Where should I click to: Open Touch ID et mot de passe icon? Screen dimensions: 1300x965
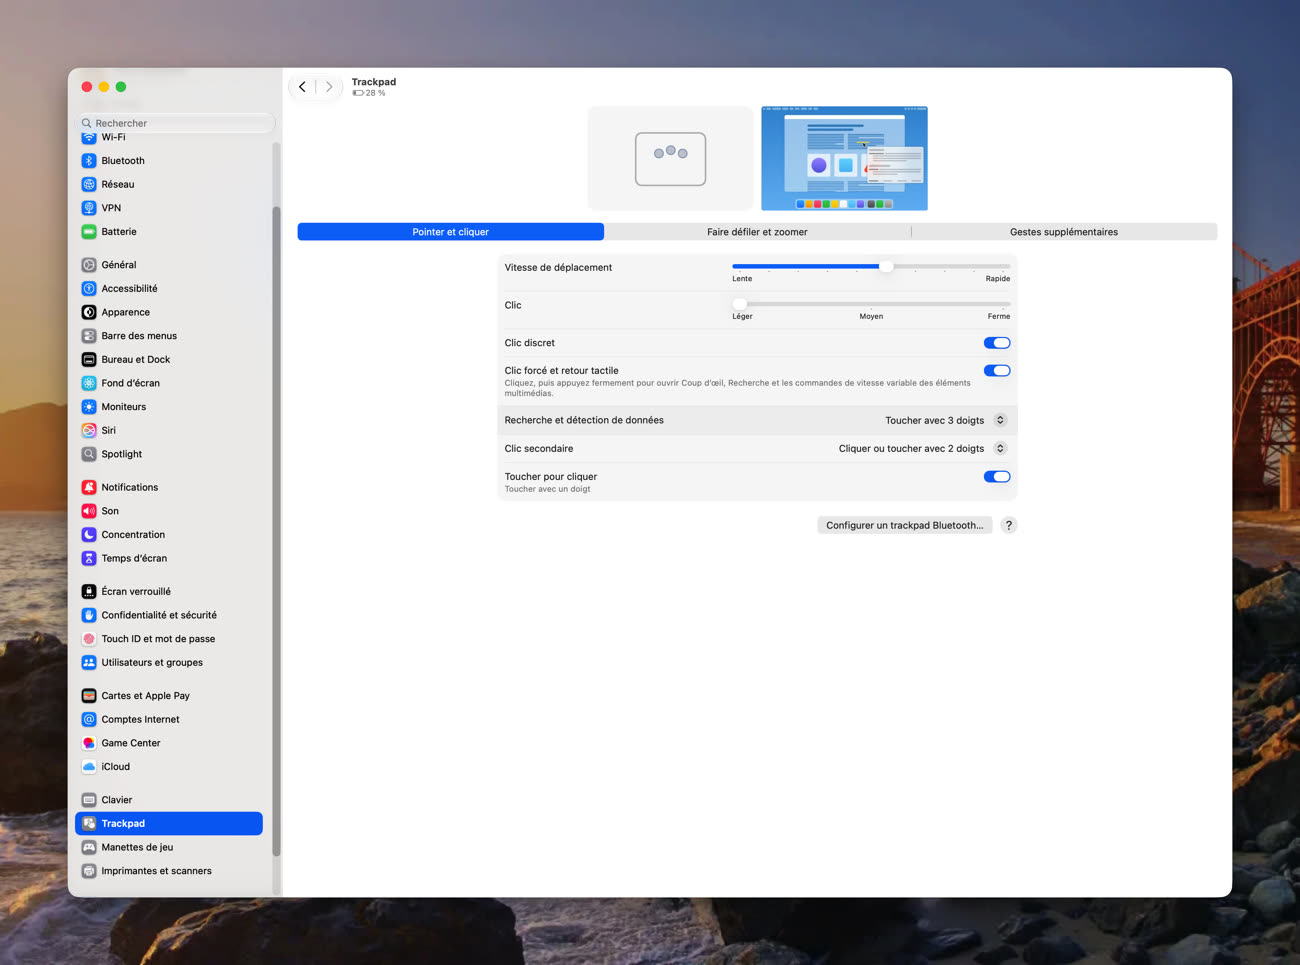pos(89,639)
